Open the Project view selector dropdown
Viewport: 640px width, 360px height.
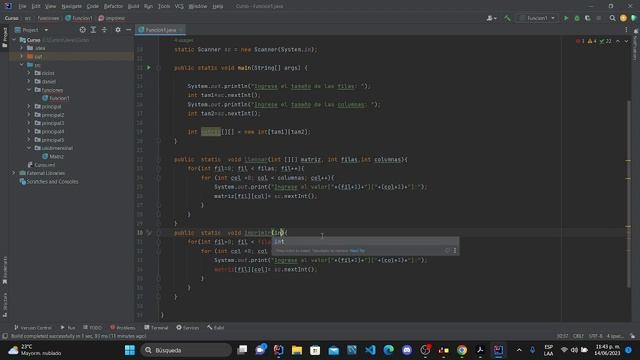31,30
